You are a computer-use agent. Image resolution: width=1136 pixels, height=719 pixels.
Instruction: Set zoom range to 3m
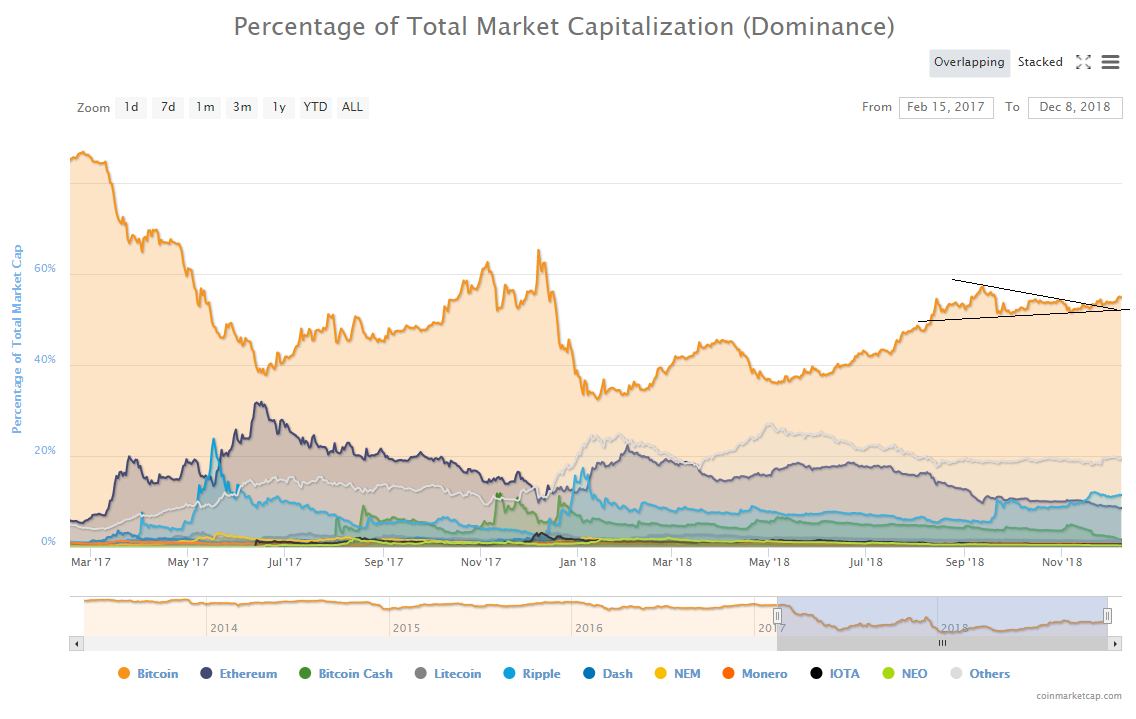click(242, 107)
